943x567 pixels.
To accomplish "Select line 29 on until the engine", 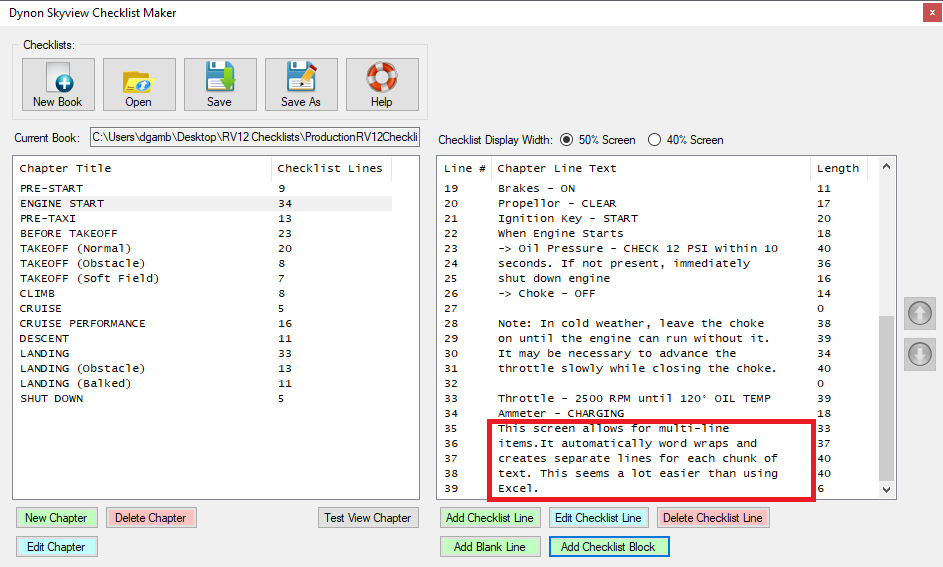I will (x=655, y=339).
